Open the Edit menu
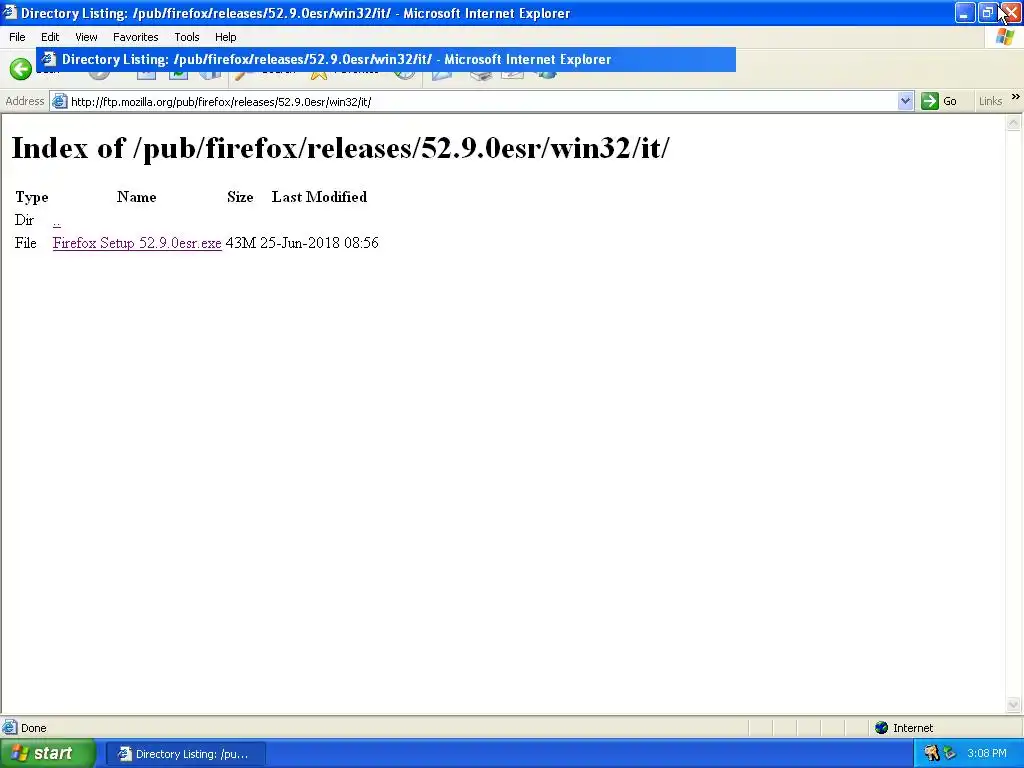The image size is (1024, 768). 50,37
